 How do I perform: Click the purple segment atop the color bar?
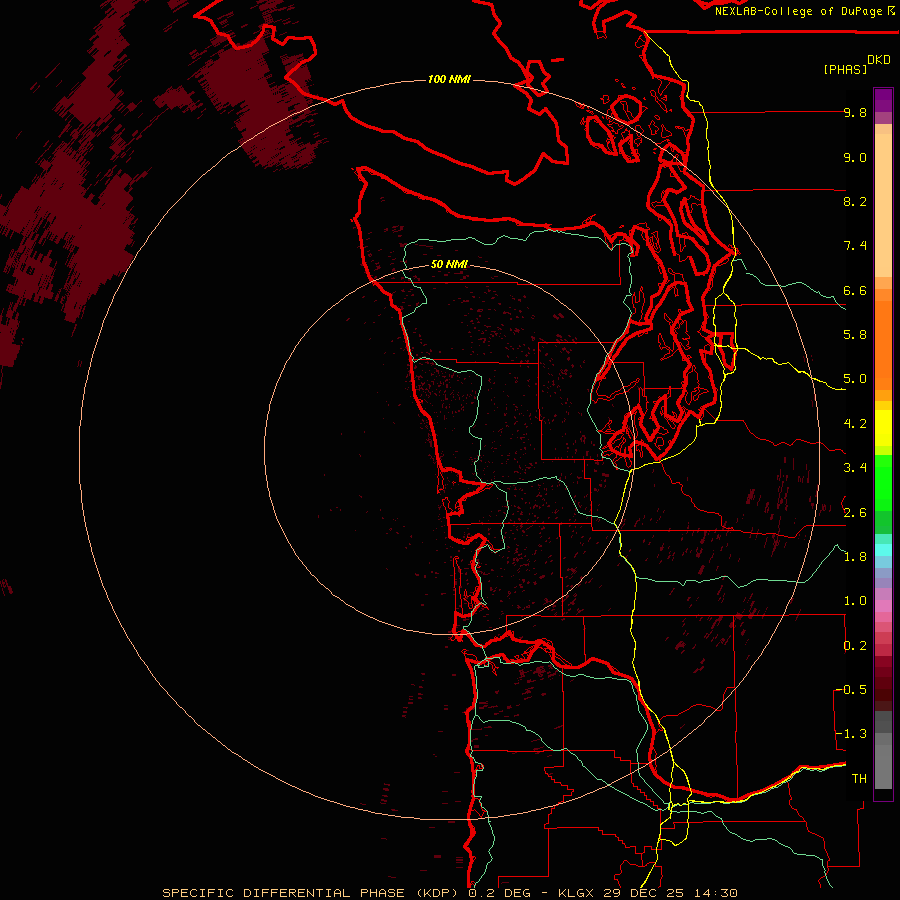click(x=883, y=100)
